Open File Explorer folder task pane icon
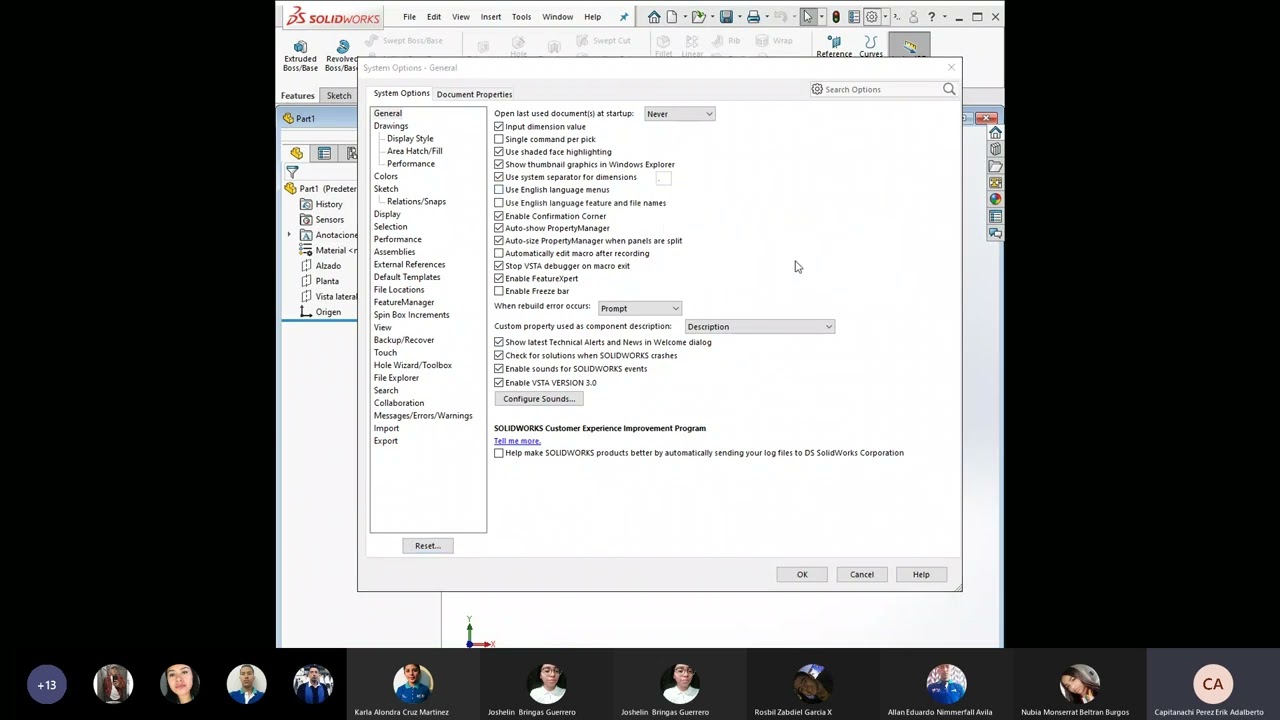The height and width of the screenshot is (720, 1280). point(995,166)
